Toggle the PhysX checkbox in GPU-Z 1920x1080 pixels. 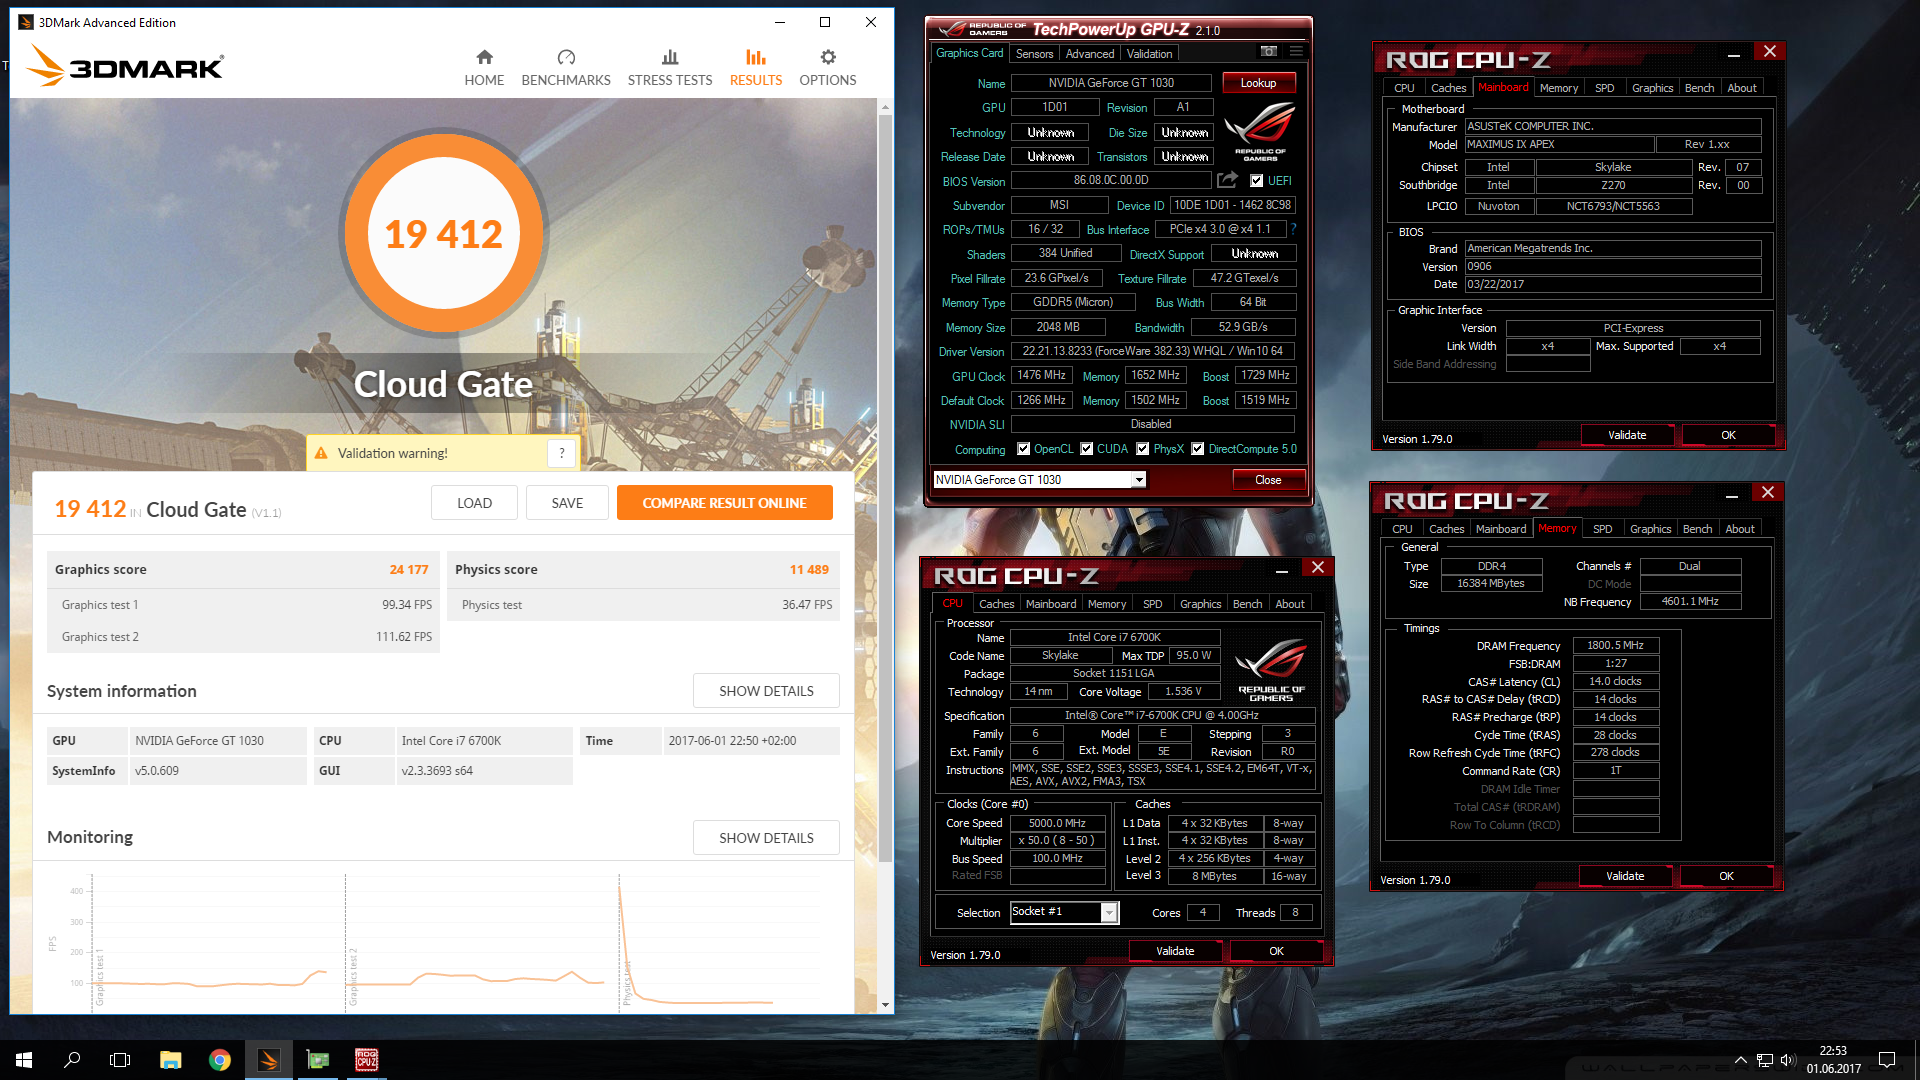(x=1143, y=449)
